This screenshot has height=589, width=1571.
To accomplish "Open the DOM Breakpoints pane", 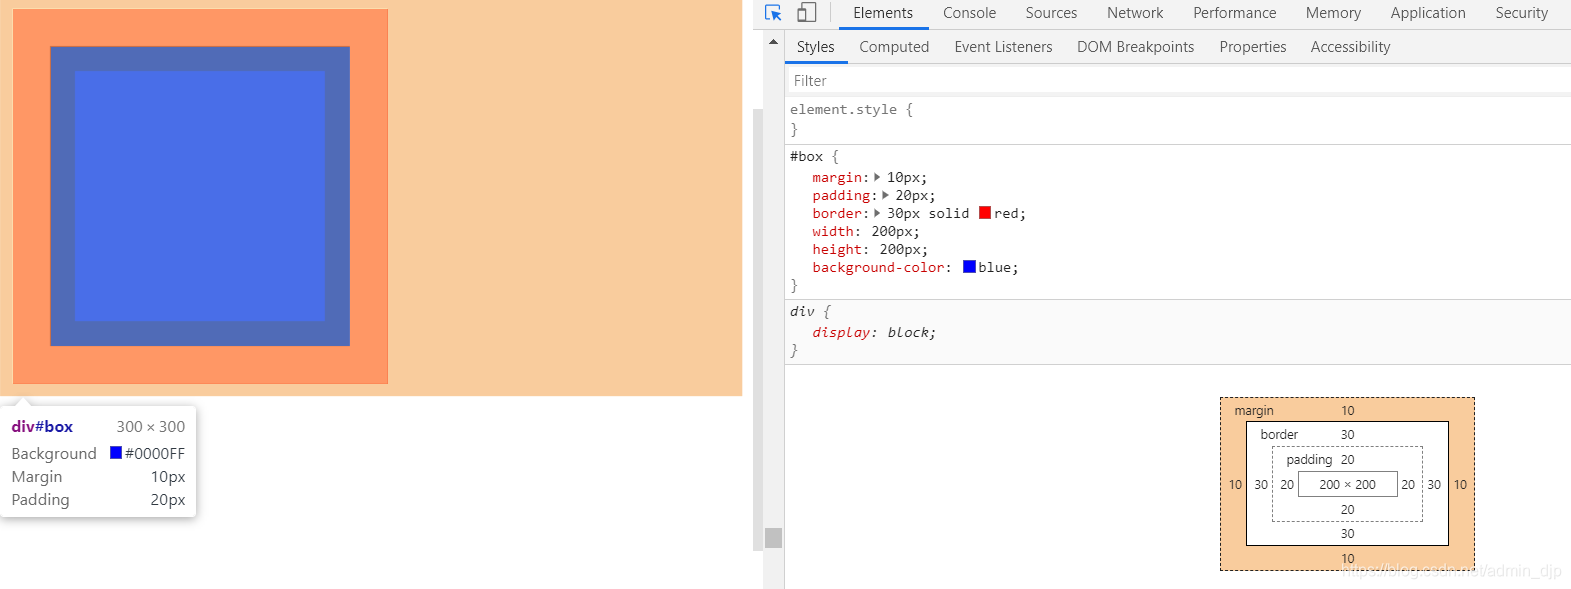I will (1135, 47).
